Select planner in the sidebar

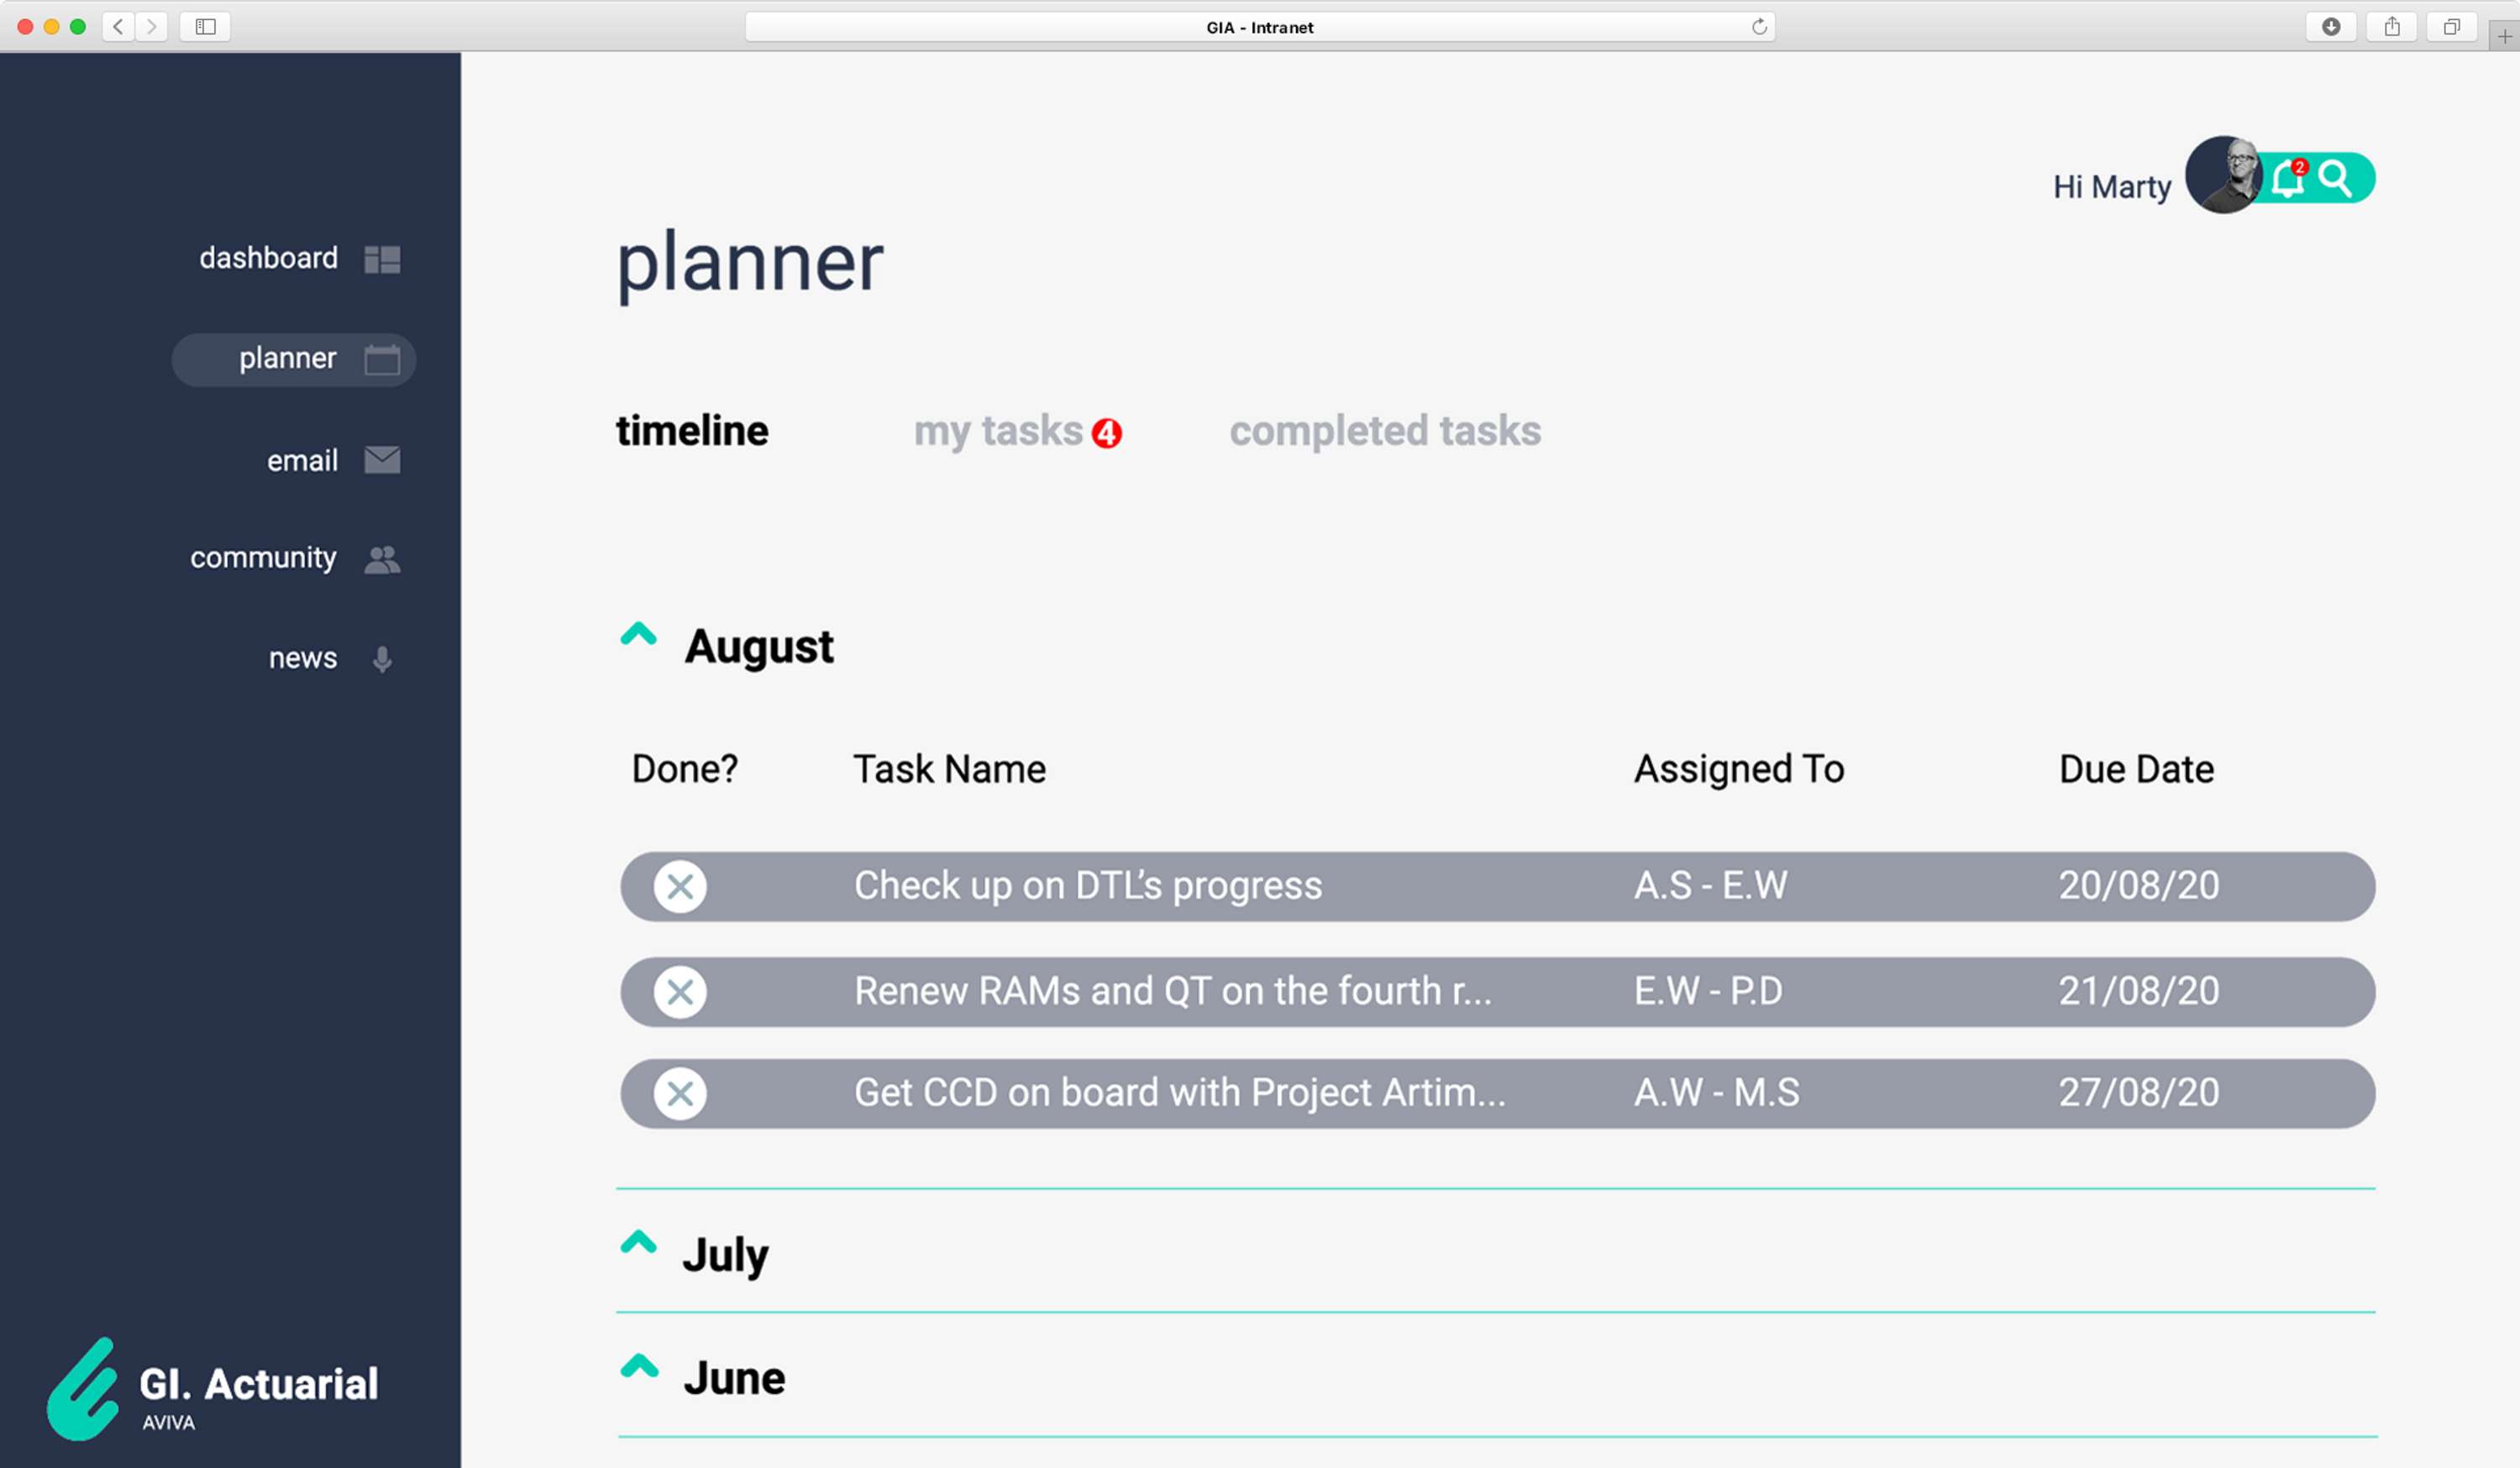[x=294, y=359]
